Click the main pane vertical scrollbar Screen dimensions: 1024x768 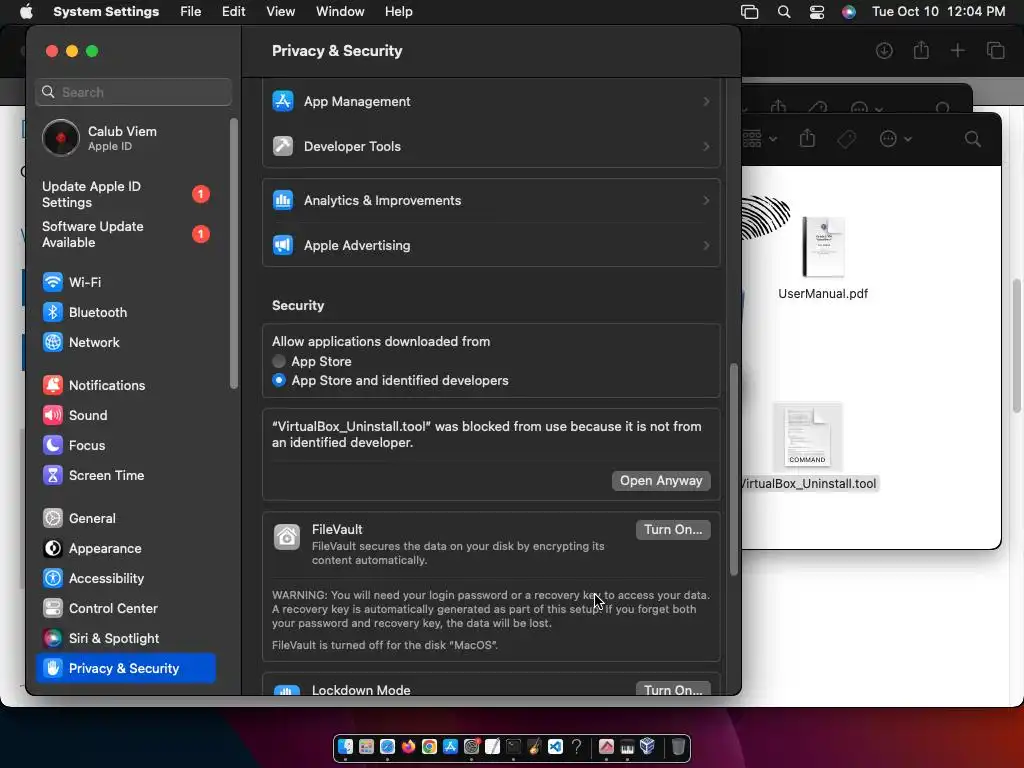pos(733,470)
